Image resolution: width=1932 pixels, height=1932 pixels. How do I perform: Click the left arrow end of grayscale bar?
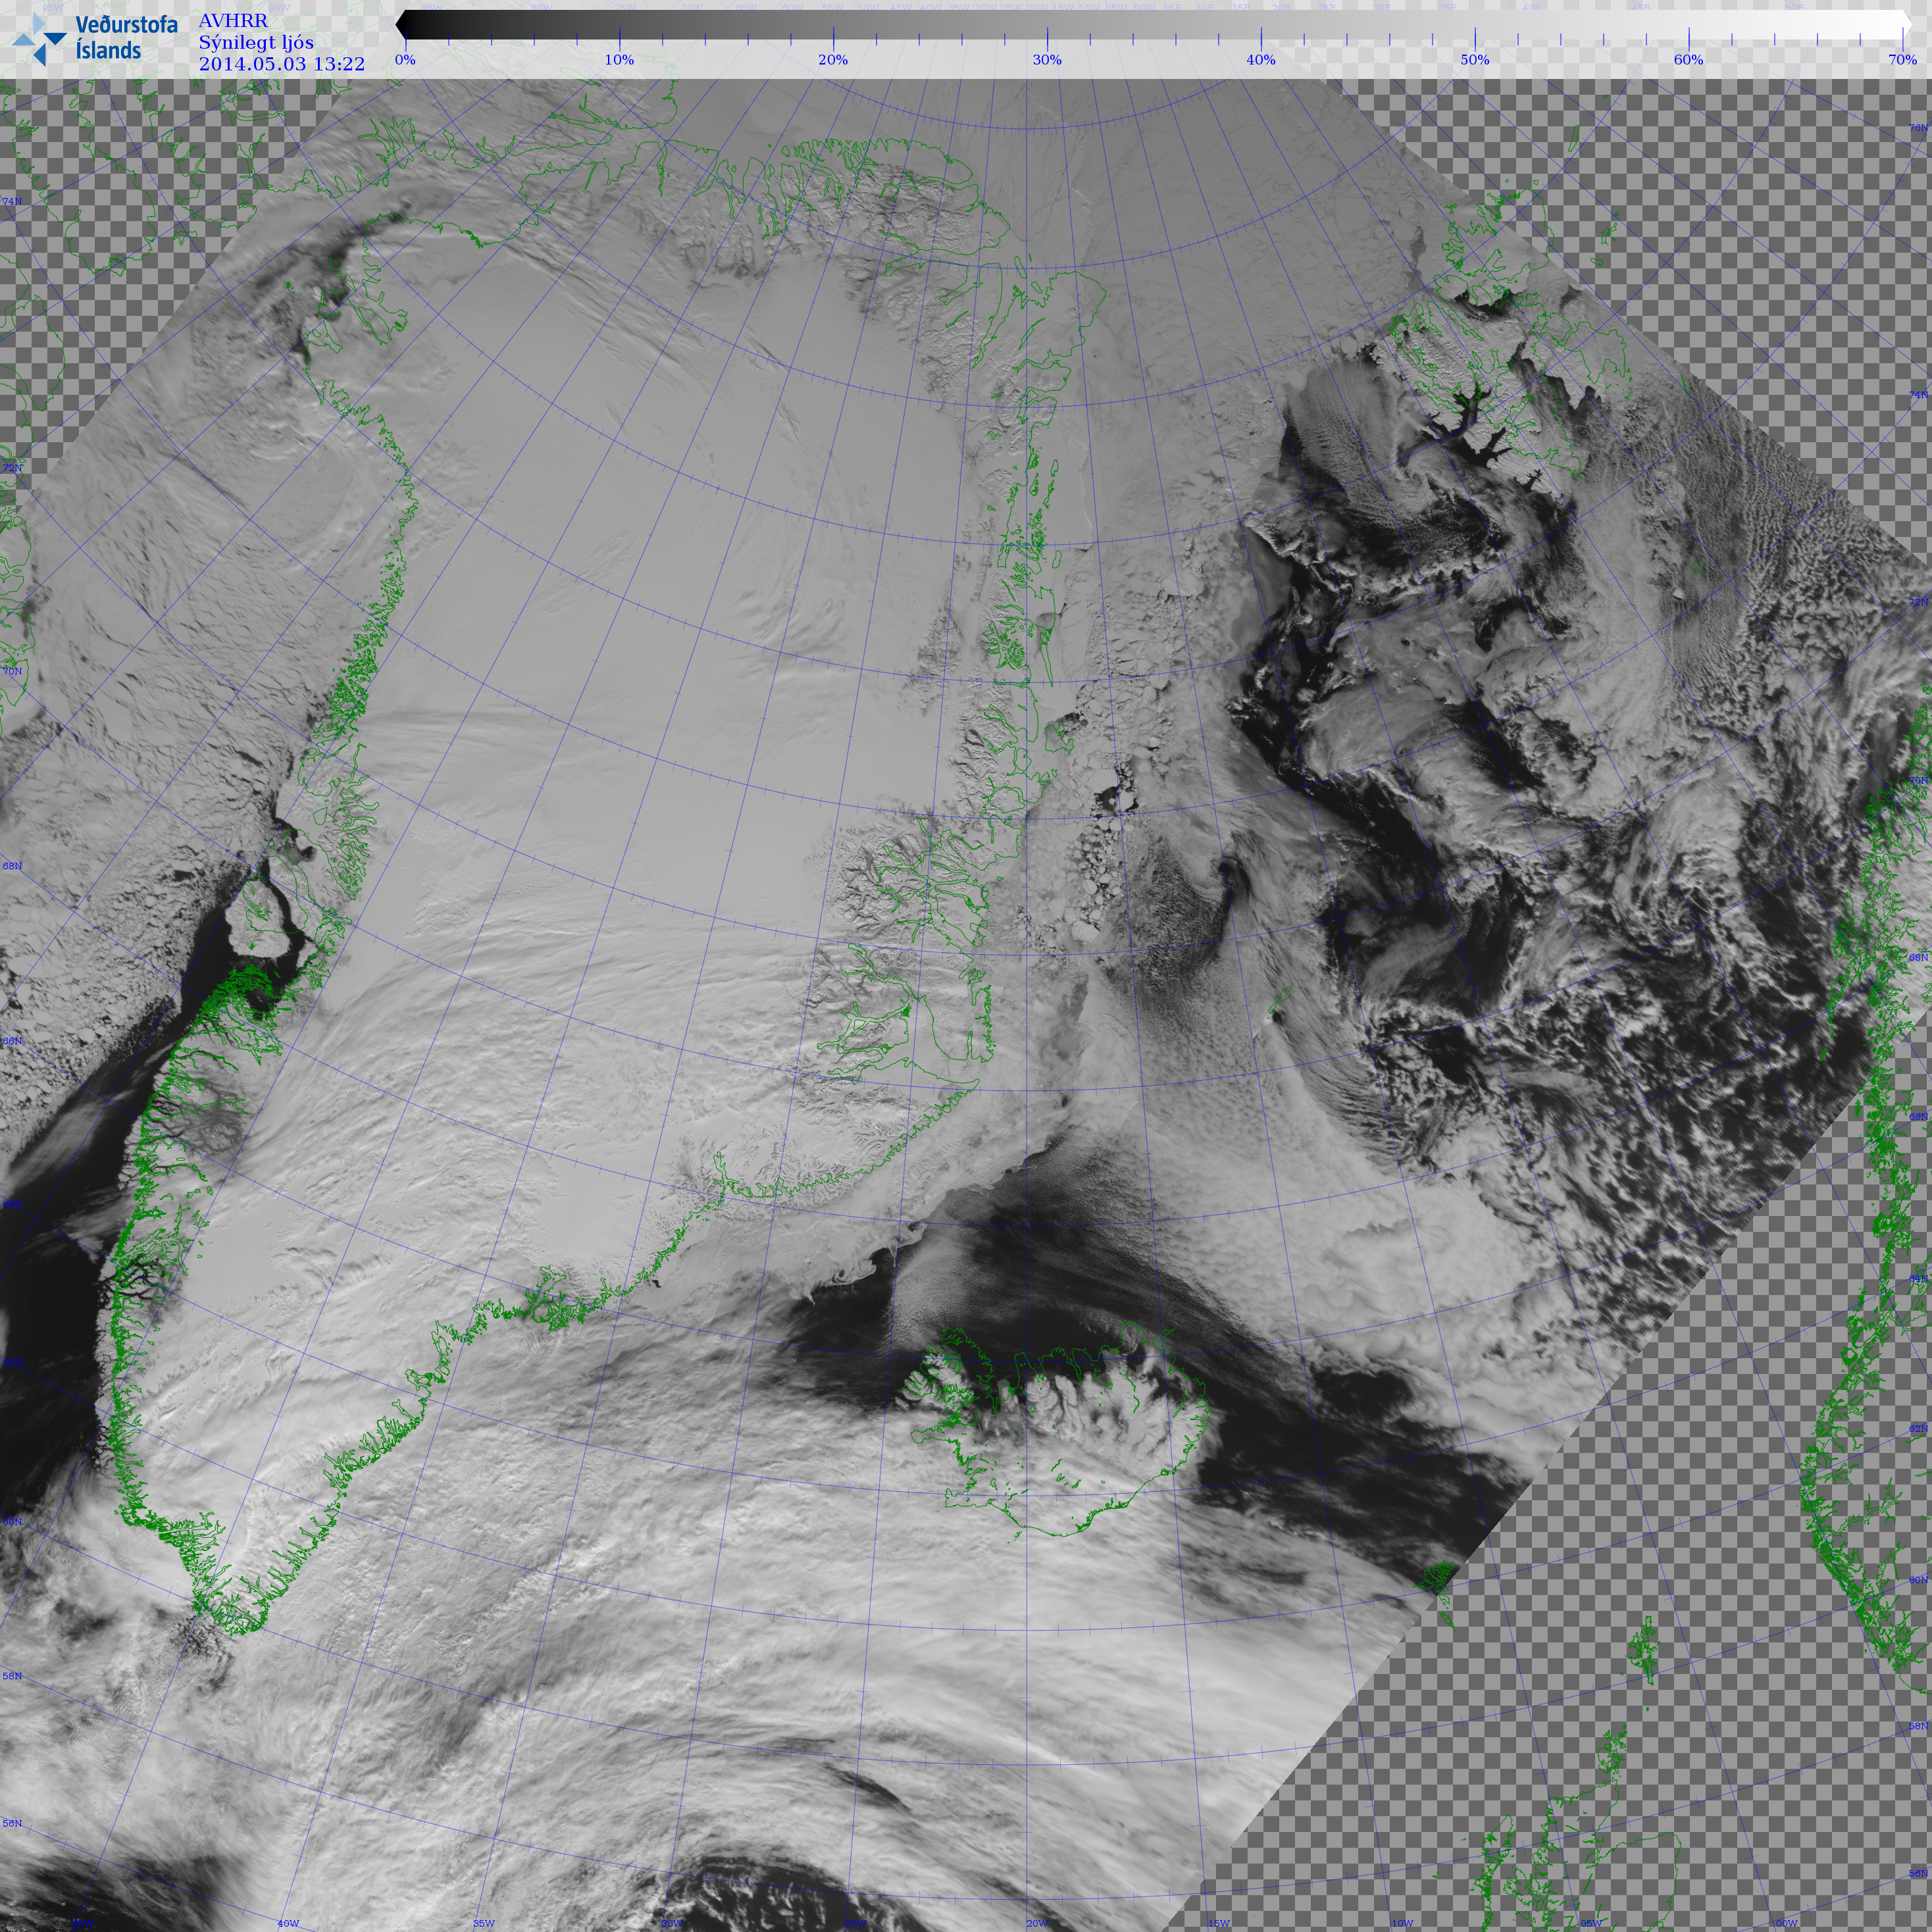click(401, 25)
